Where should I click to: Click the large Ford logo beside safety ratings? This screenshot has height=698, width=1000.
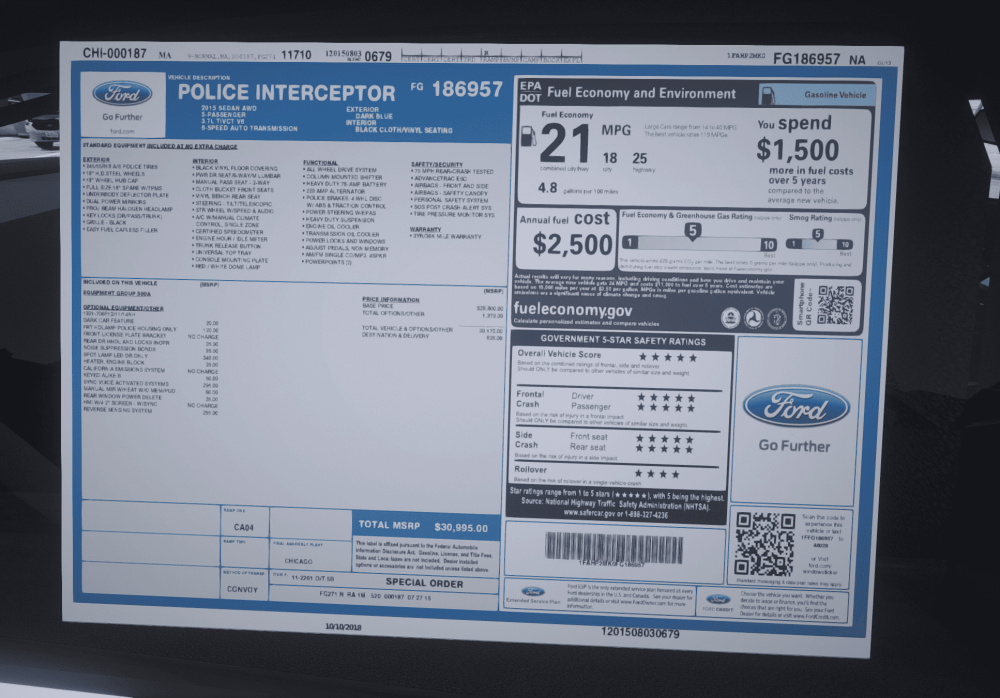pos(796,406)
